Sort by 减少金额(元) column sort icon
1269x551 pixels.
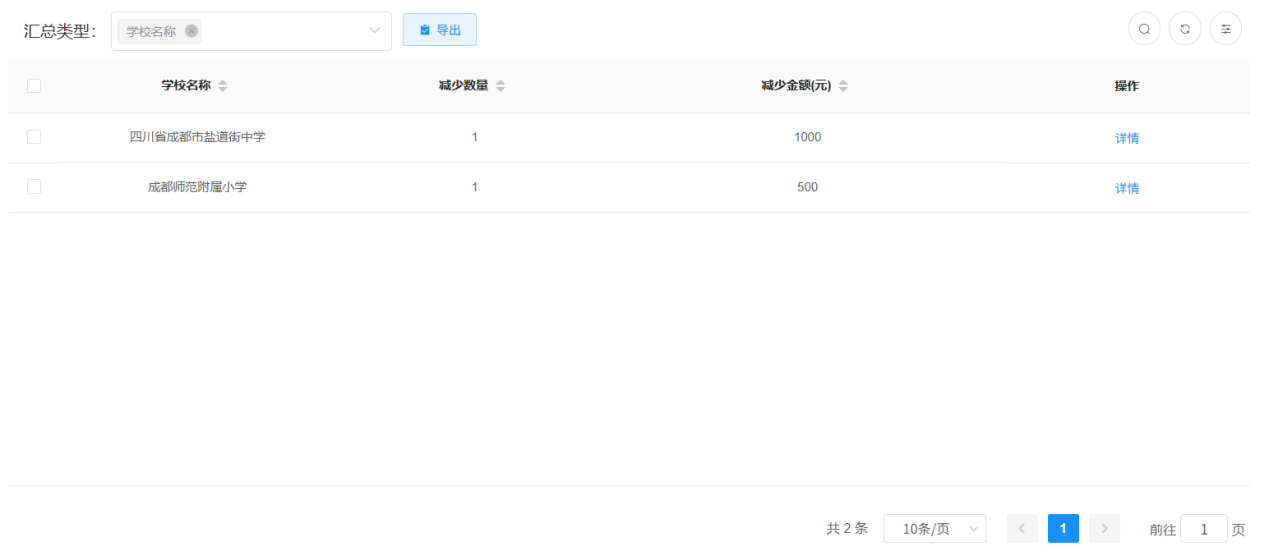(843, 86)
